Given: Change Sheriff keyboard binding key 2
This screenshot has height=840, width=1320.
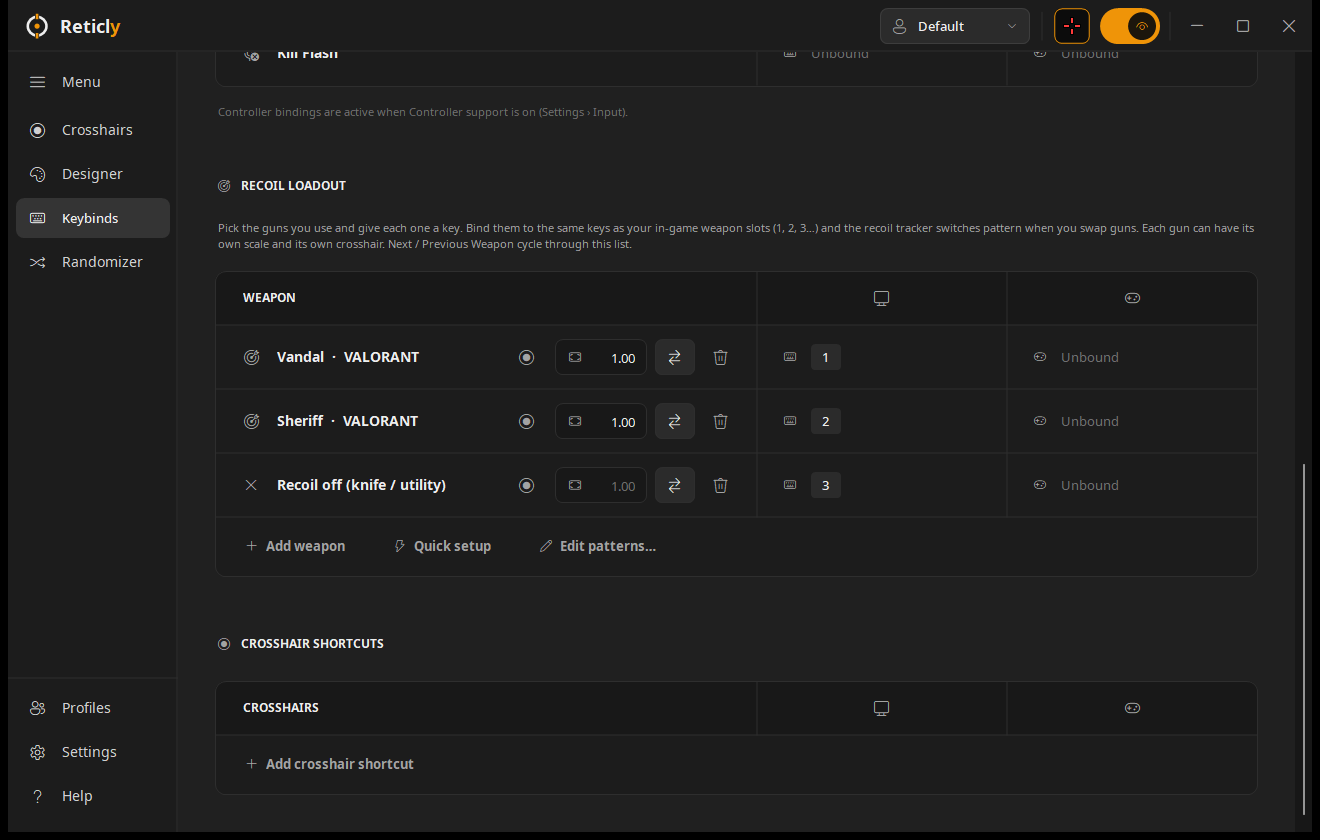Looking at the screenshot, I should tap(826, 421).
